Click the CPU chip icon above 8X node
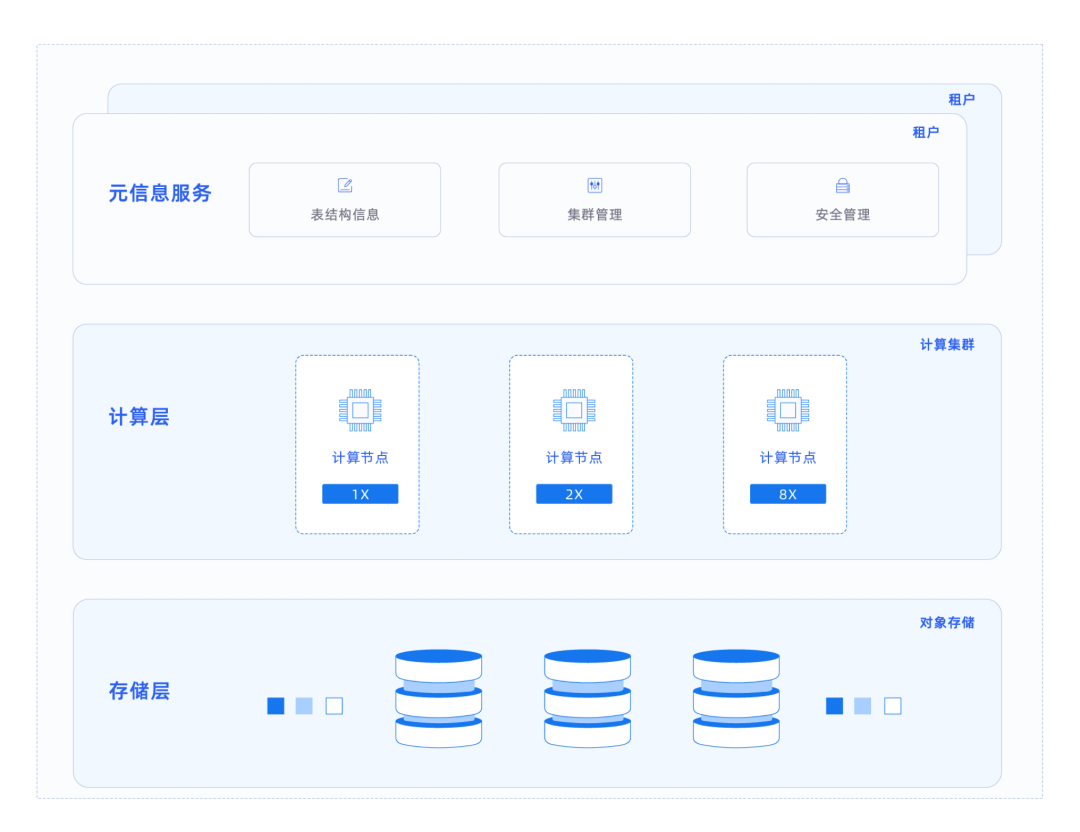 coord(788,410)
